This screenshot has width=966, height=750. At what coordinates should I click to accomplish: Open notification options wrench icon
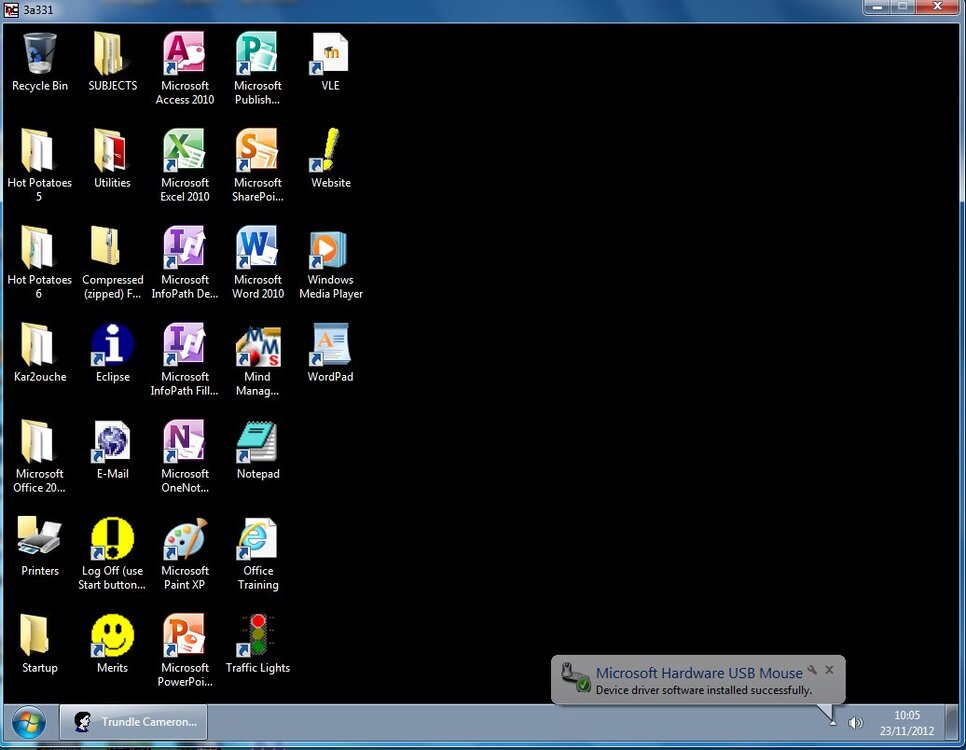point(812,670)
